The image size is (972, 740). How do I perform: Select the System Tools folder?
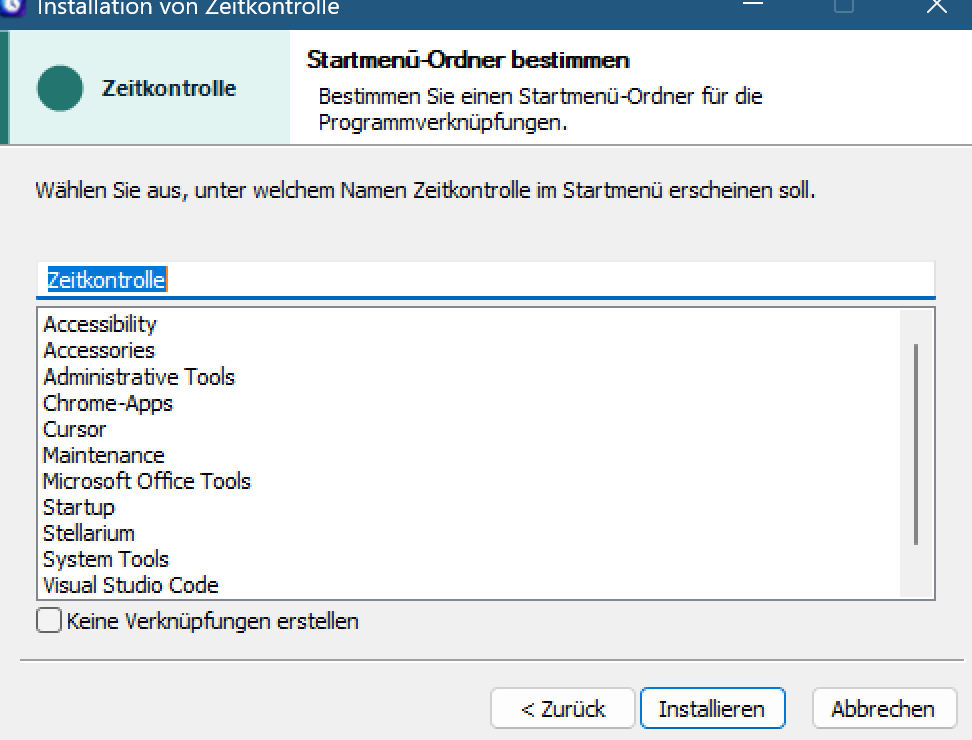(x=106, y=560)
